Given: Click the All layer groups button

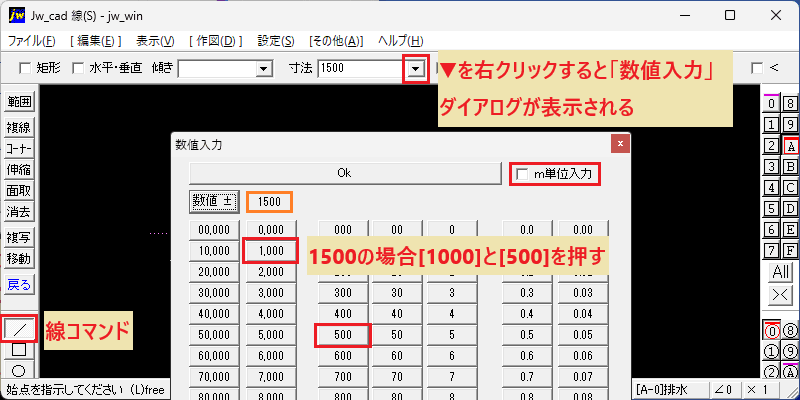Looking at the screenshot, I should click(781, 272).
